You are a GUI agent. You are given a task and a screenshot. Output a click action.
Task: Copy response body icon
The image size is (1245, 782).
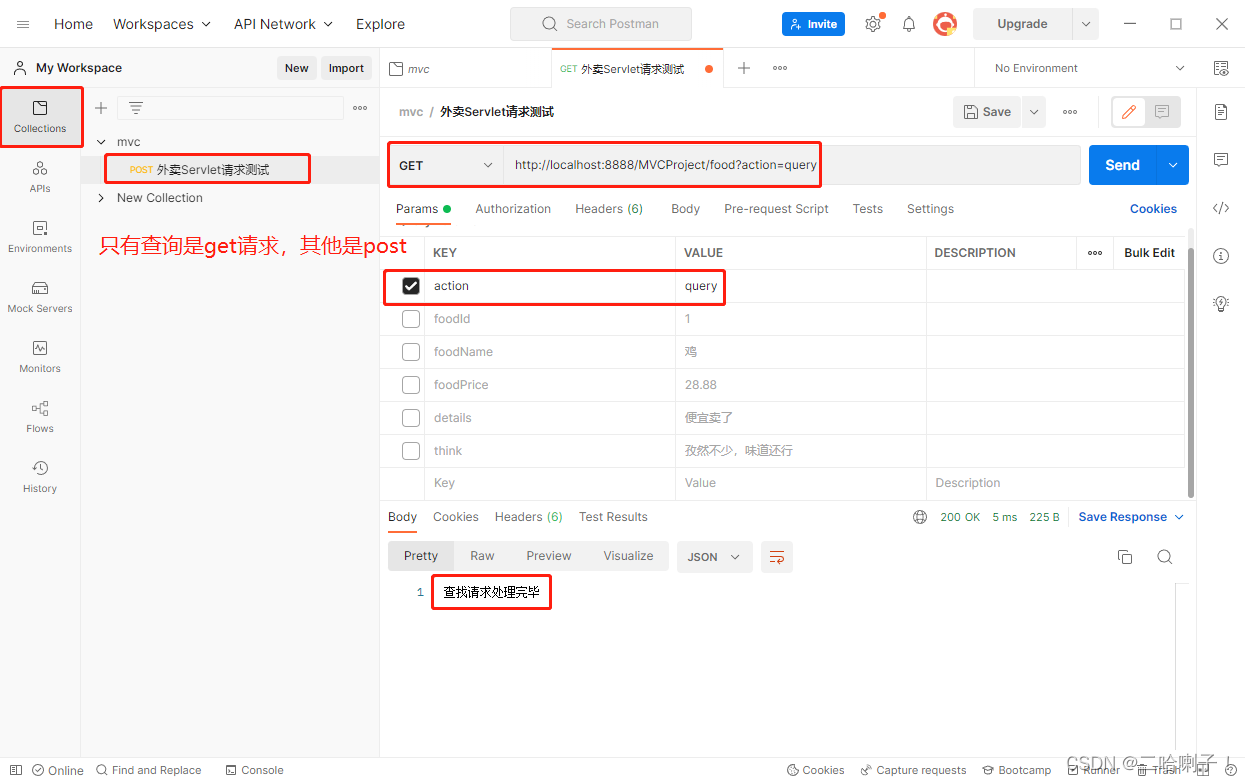[x=1125, y=557]
